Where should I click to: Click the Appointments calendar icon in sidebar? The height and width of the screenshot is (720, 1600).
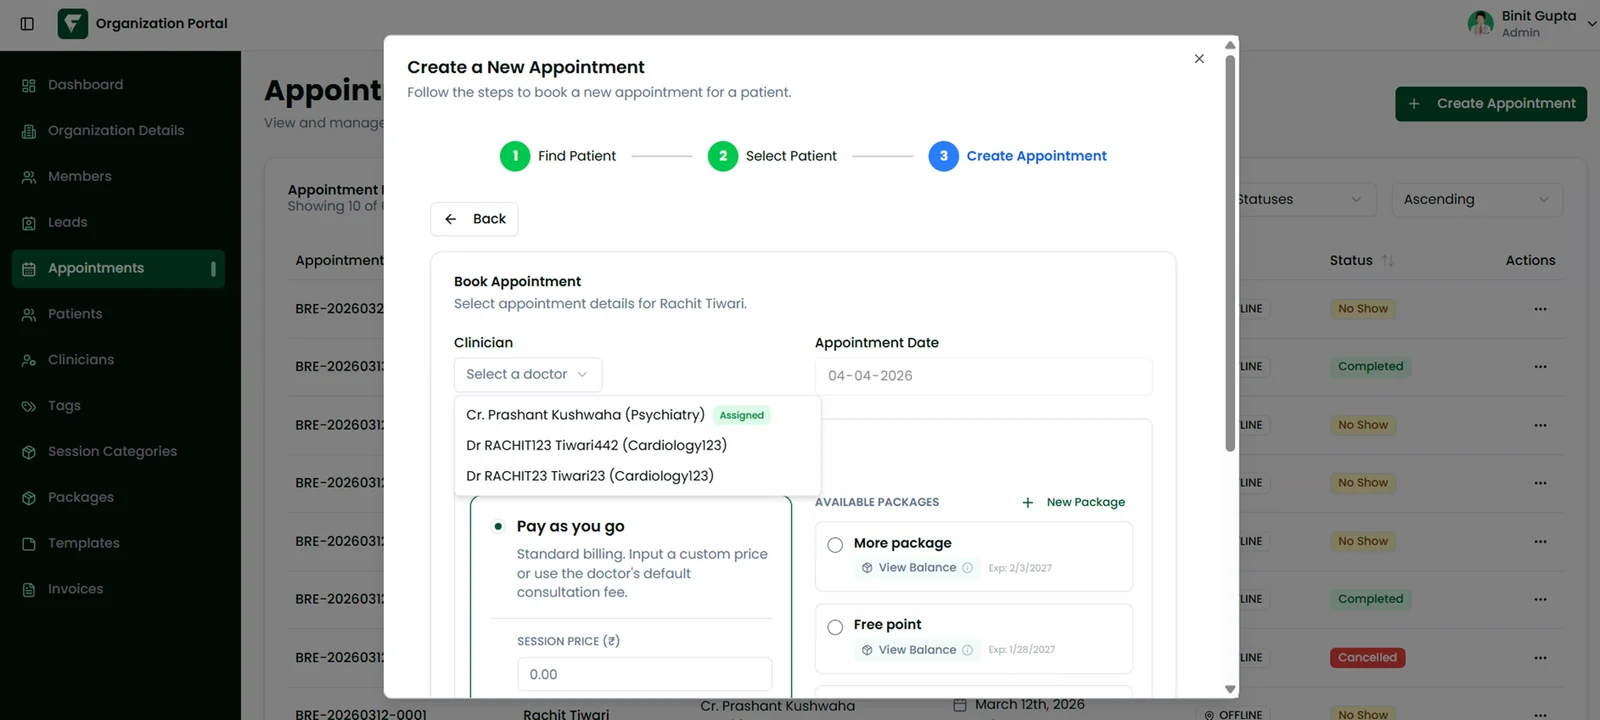[x=29, y=268]
